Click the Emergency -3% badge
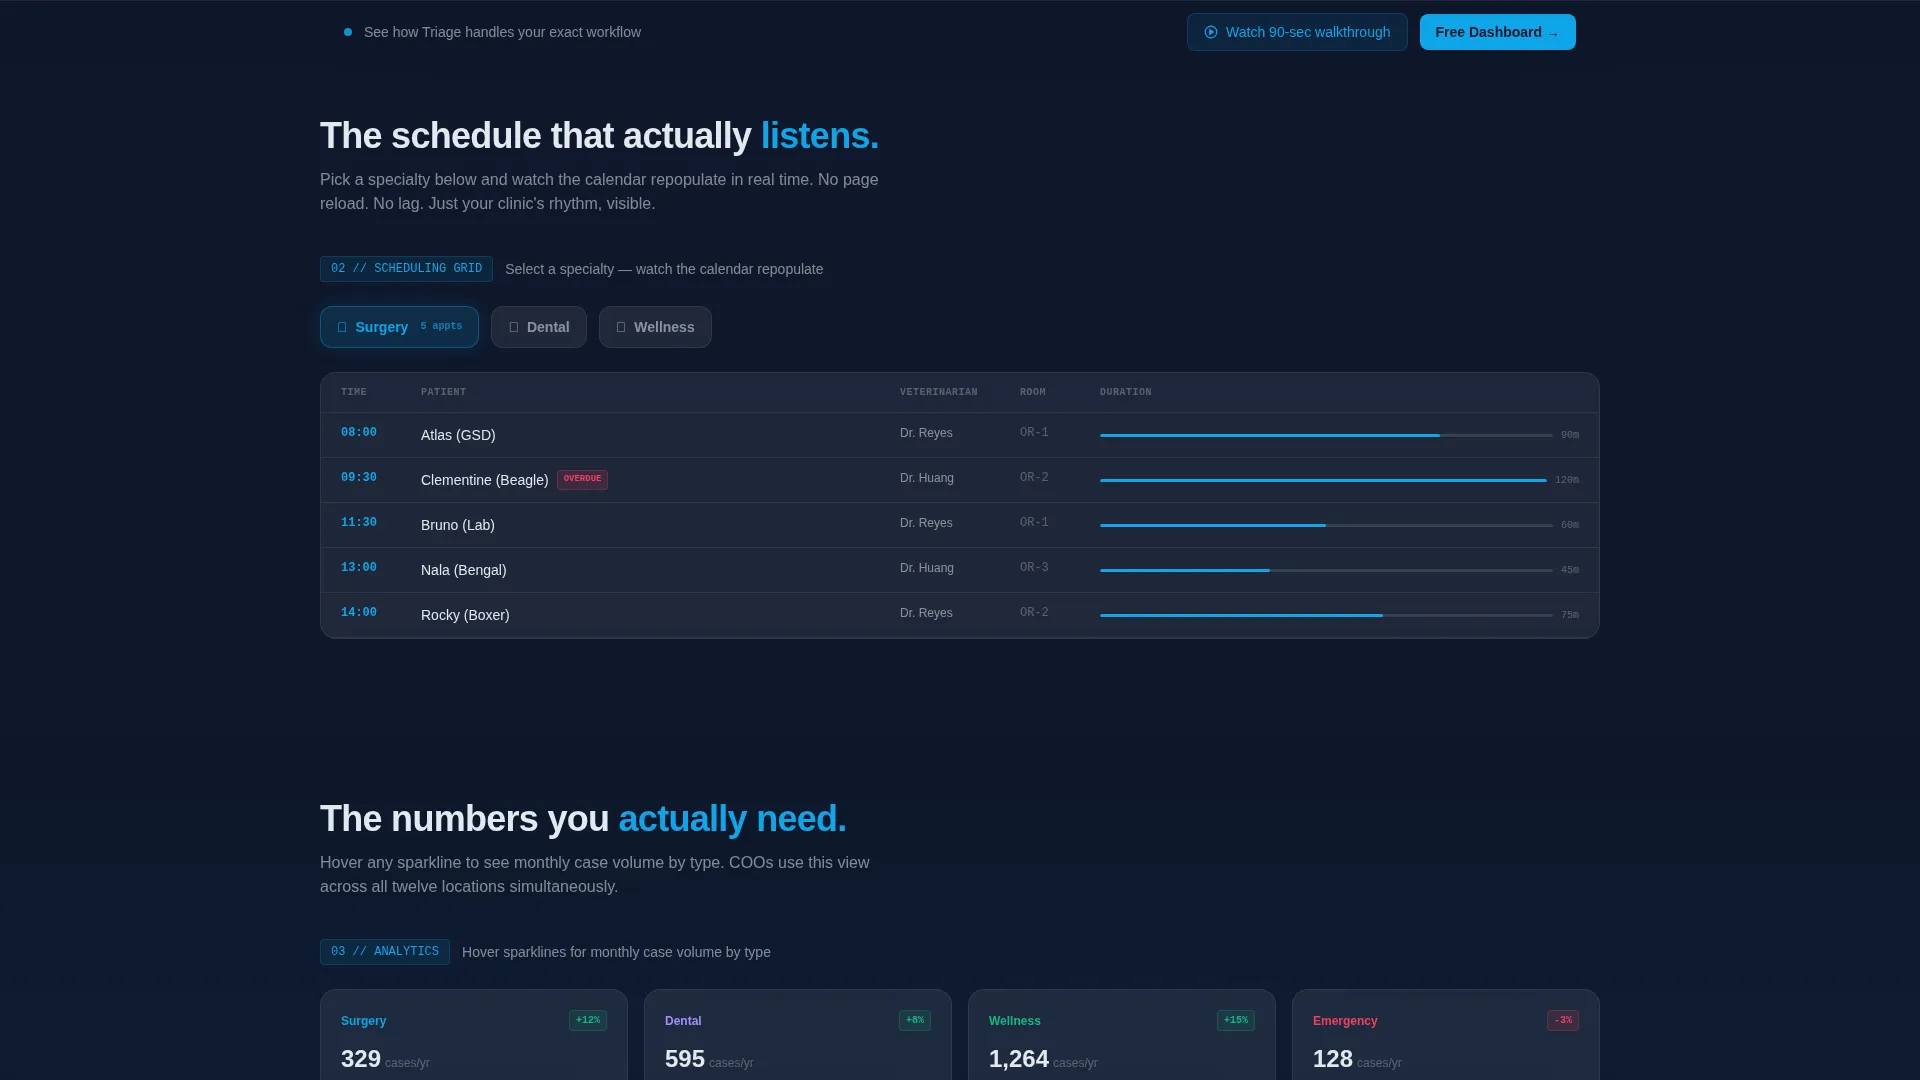The height and width of the screenshot is (1080, 1920). pyautogui.click(x=1563, y=1020)
